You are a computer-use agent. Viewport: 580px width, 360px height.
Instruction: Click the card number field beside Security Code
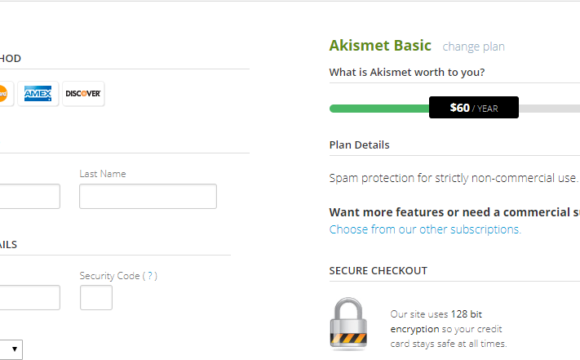[30, 297]
